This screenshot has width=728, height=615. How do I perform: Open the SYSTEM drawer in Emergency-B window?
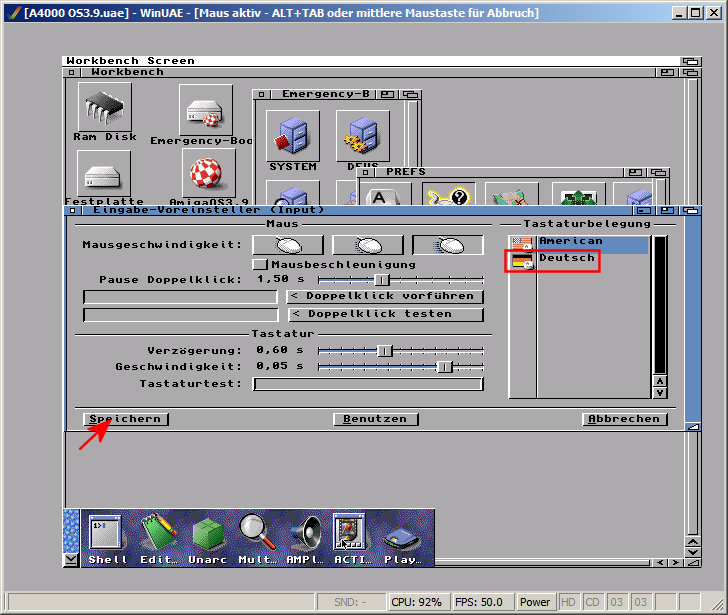click(x=292, y=136)
